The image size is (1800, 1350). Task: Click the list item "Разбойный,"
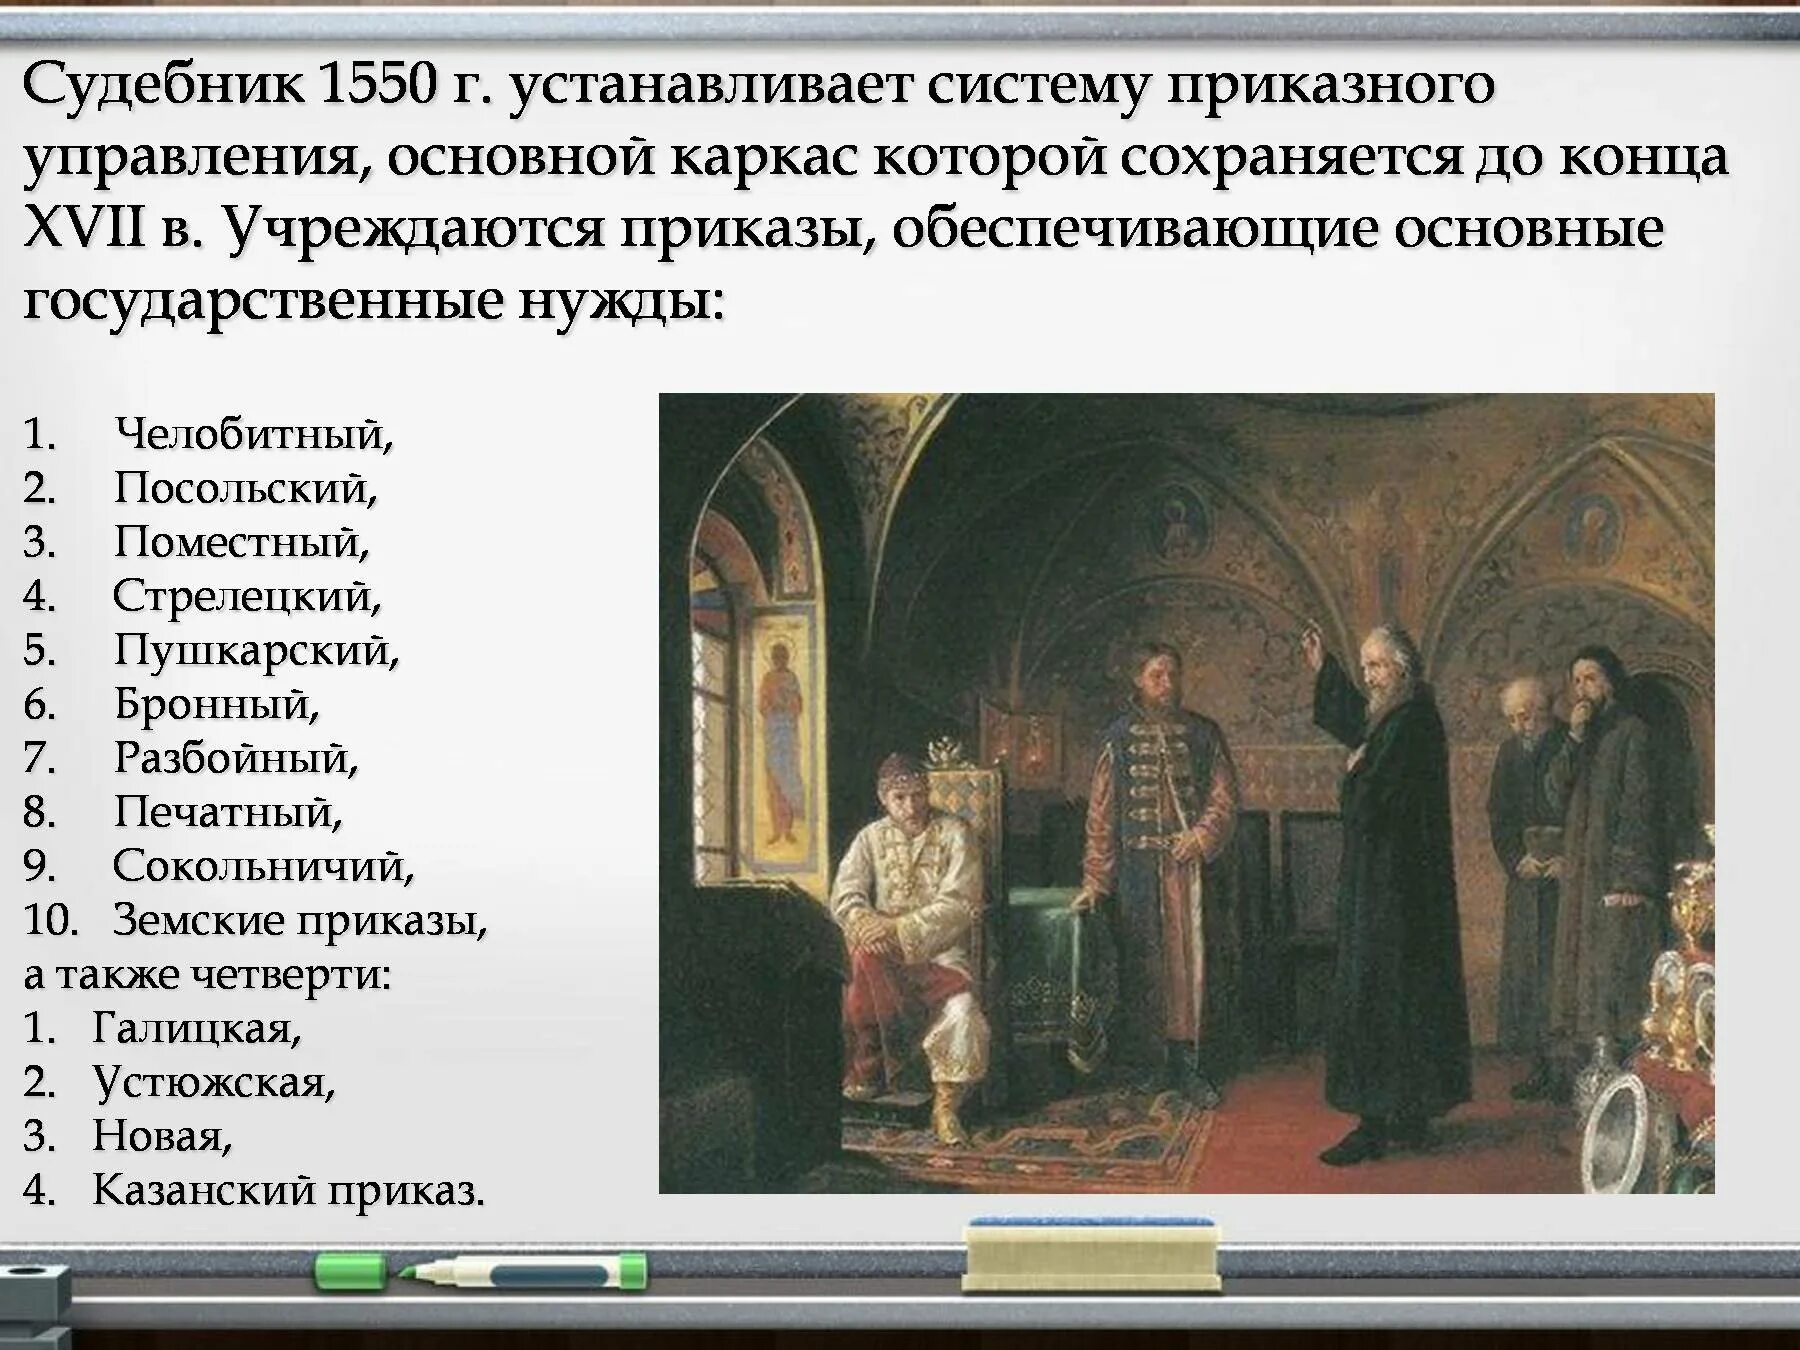(236, 758)
